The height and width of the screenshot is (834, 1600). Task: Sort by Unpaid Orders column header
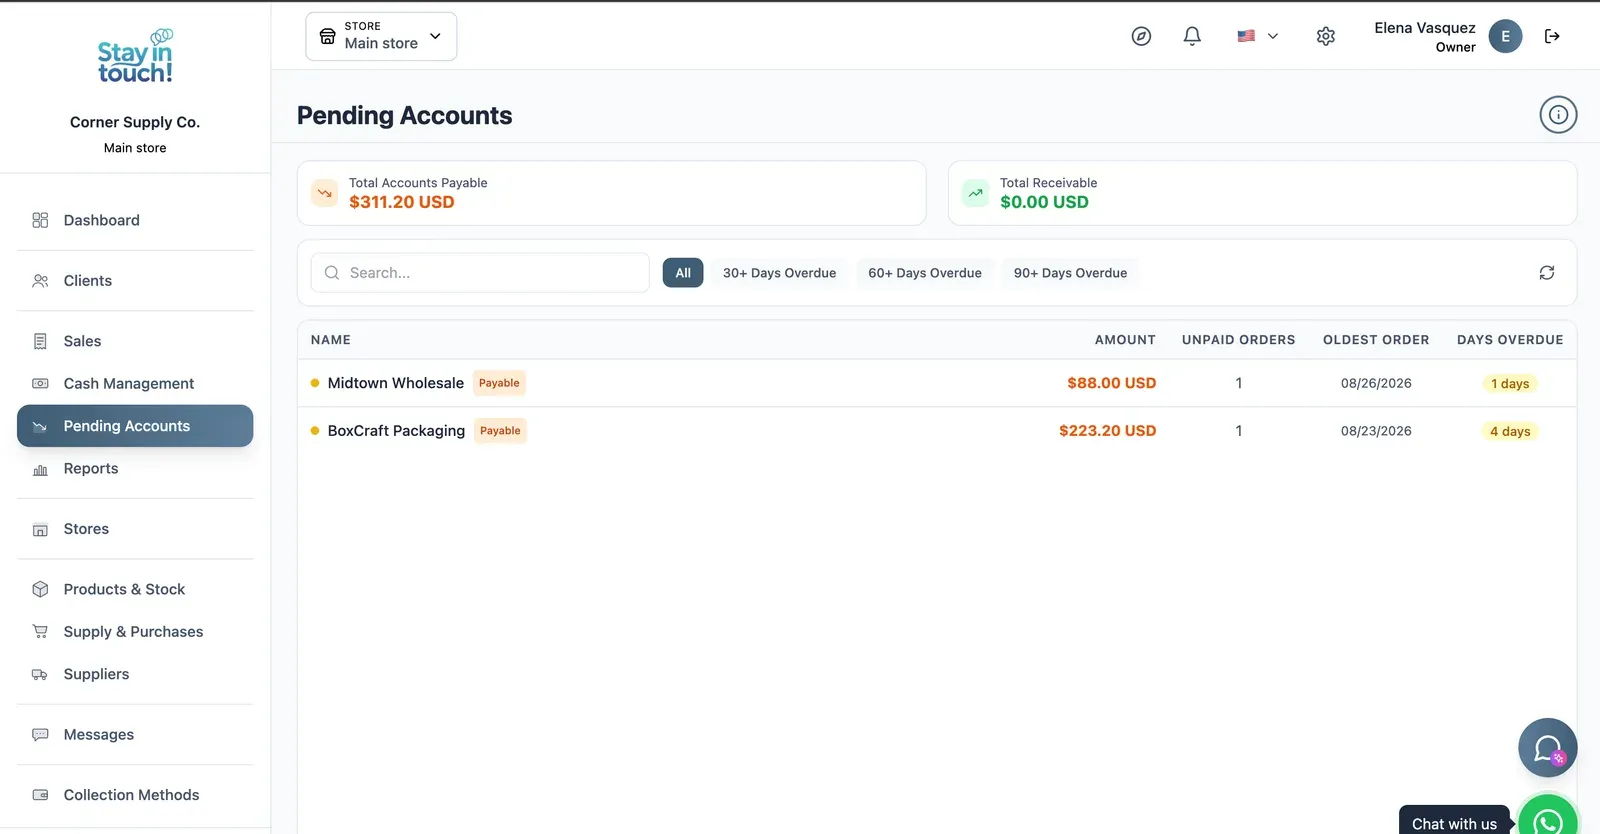click(1238, 340)
